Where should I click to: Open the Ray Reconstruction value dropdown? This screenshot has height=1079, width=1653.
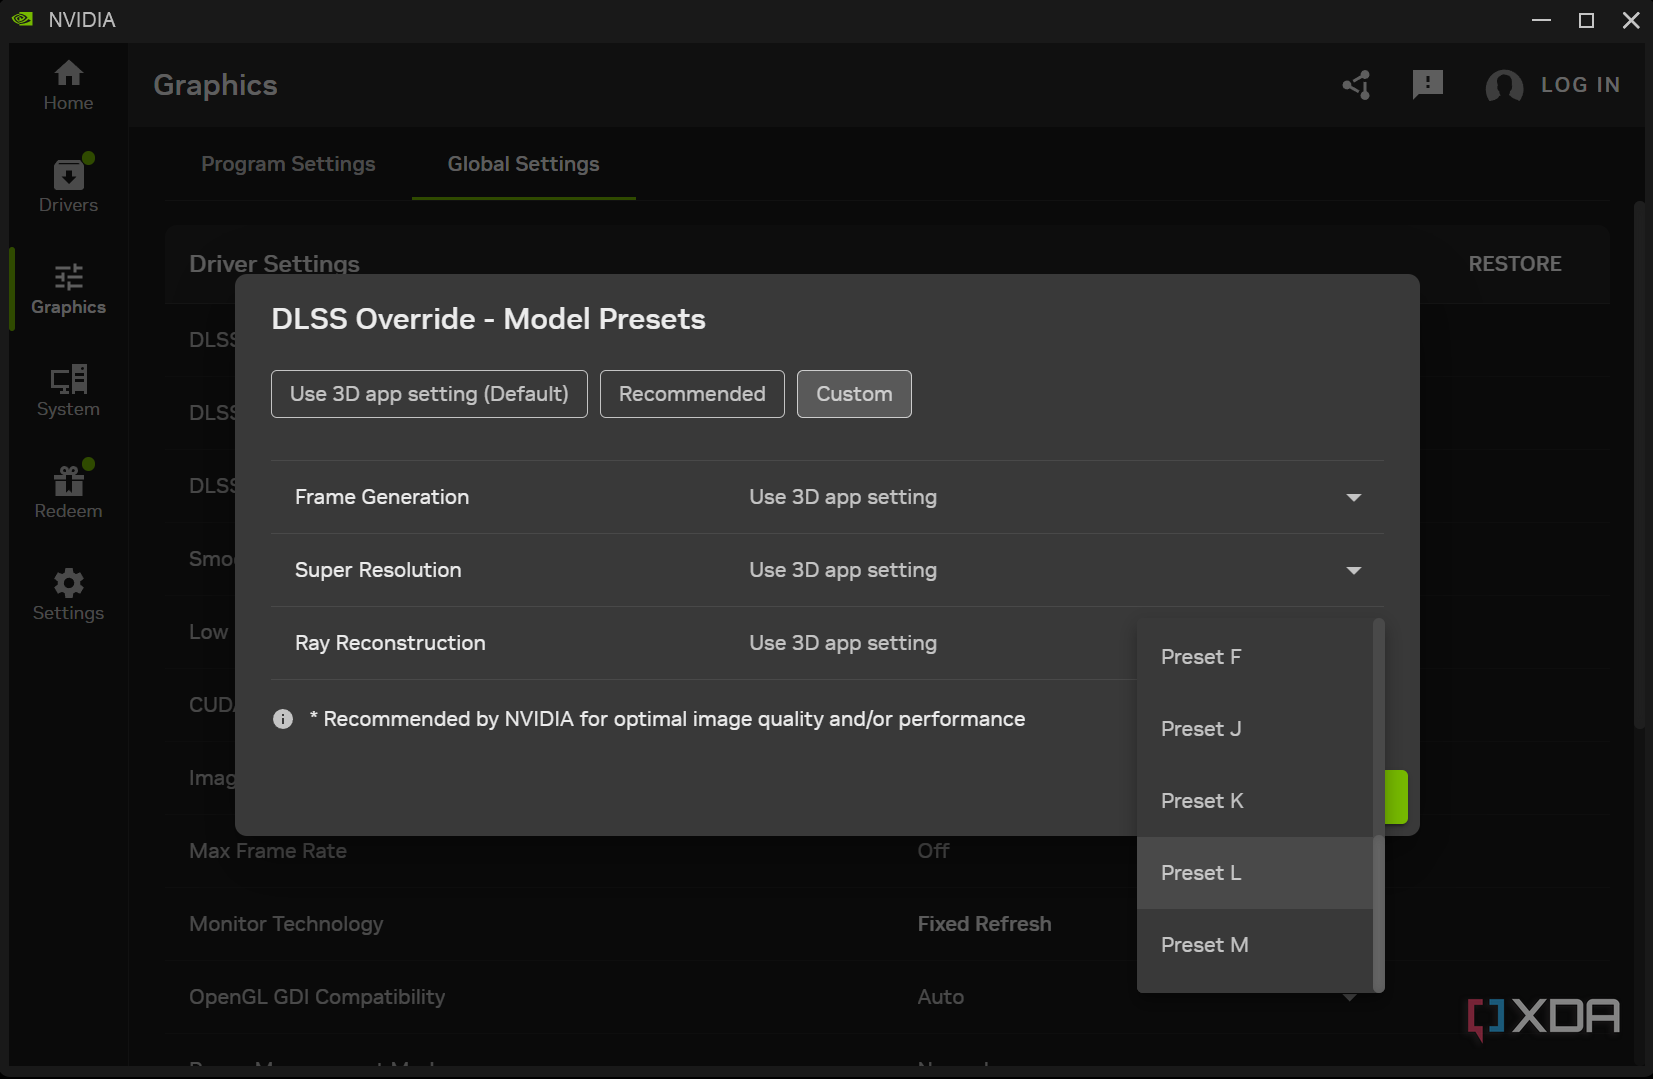(843, 643)
